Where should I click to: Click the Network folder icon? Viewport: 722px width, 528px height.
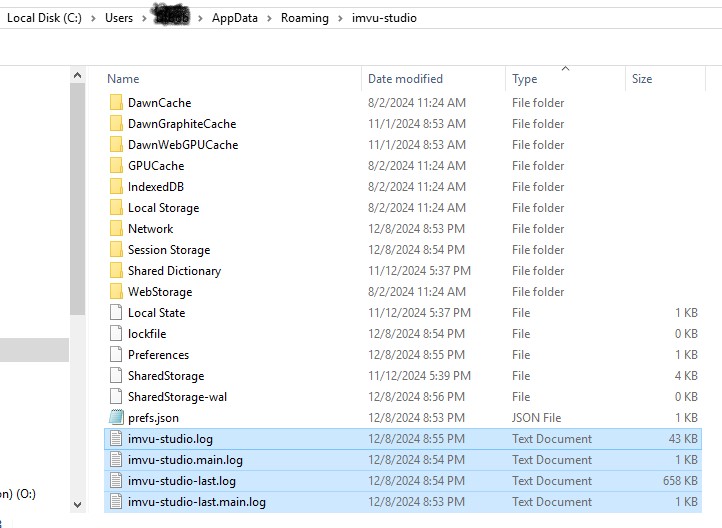tap(116, 229)
